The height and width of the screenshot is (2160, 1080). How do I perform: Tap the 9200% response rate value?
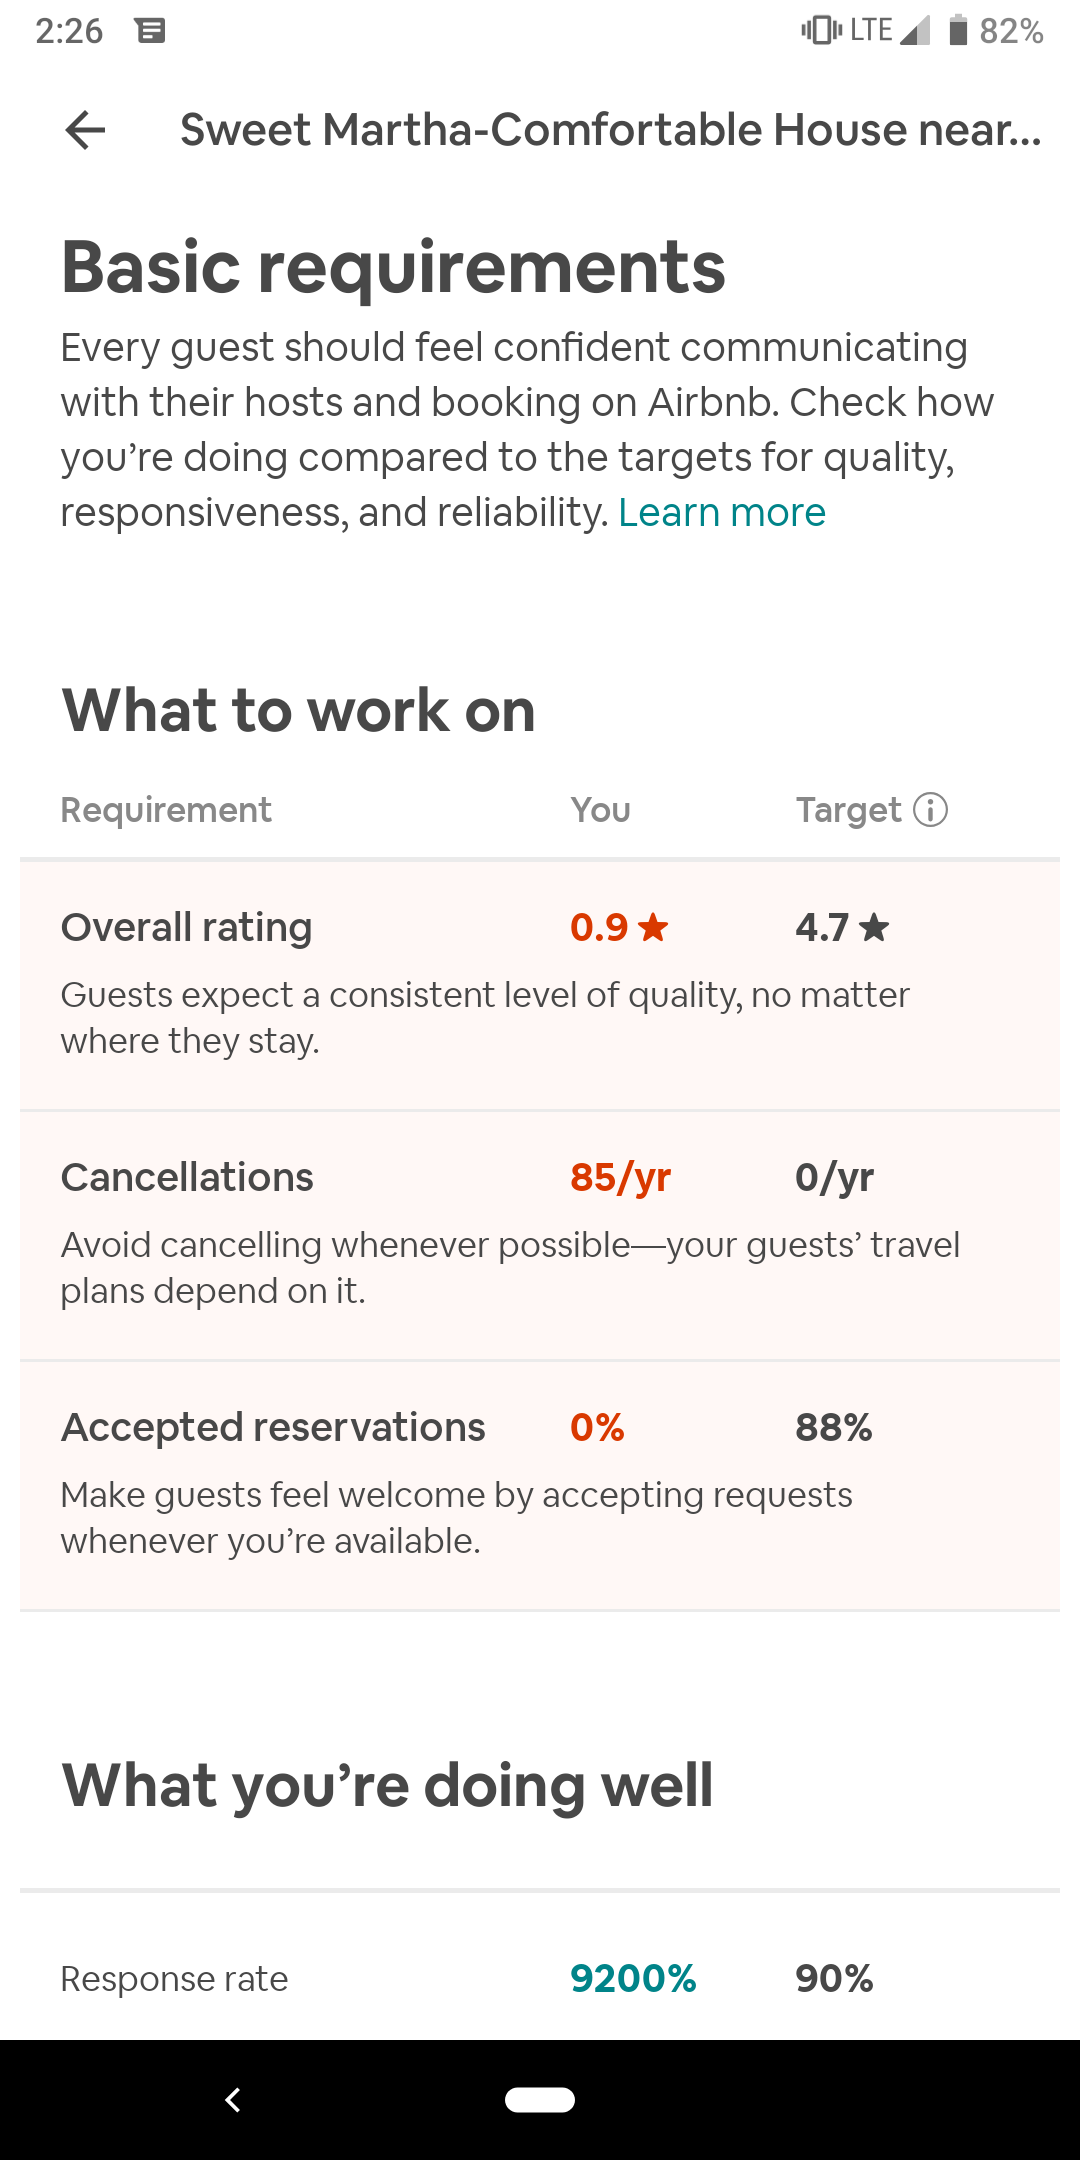[x=633, y=1978]
